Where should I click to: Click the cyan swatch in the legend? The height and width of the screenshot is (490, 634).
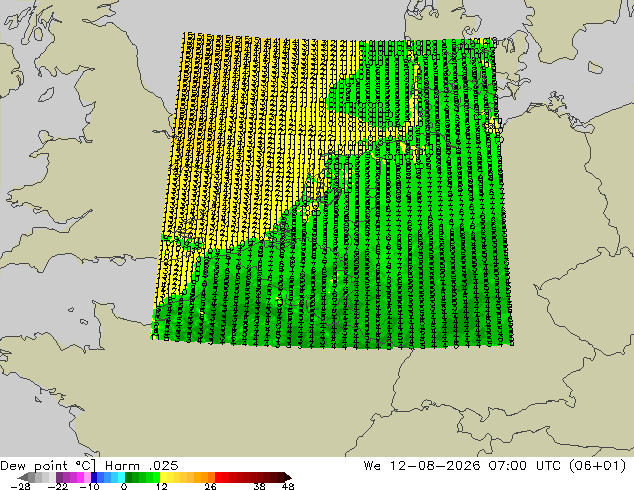click(121, 477)
